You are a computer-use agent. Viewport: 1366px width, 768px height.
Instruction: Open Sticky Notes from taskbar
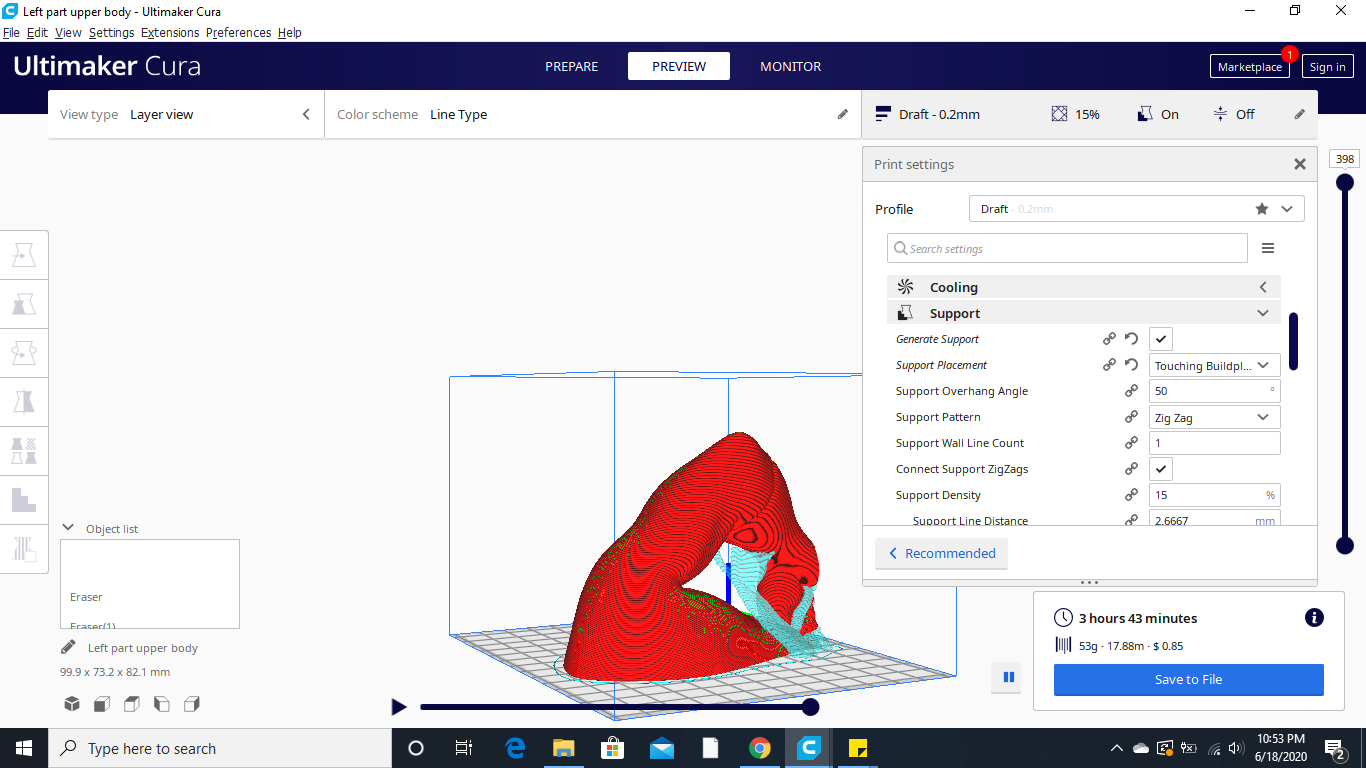click(857, 748)
